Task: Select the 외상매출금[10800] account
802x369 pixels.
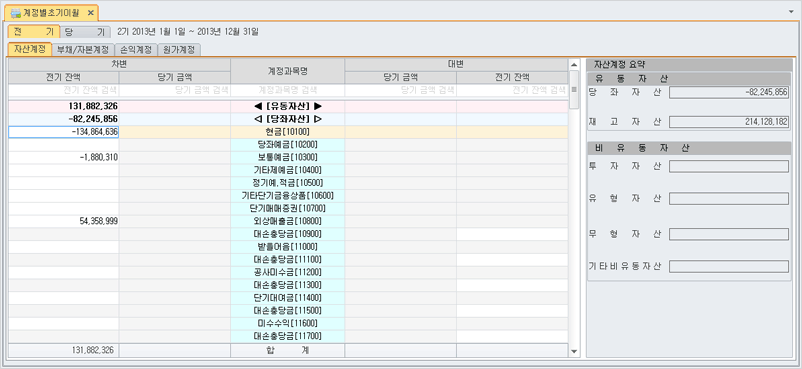Action: [287, 222]
